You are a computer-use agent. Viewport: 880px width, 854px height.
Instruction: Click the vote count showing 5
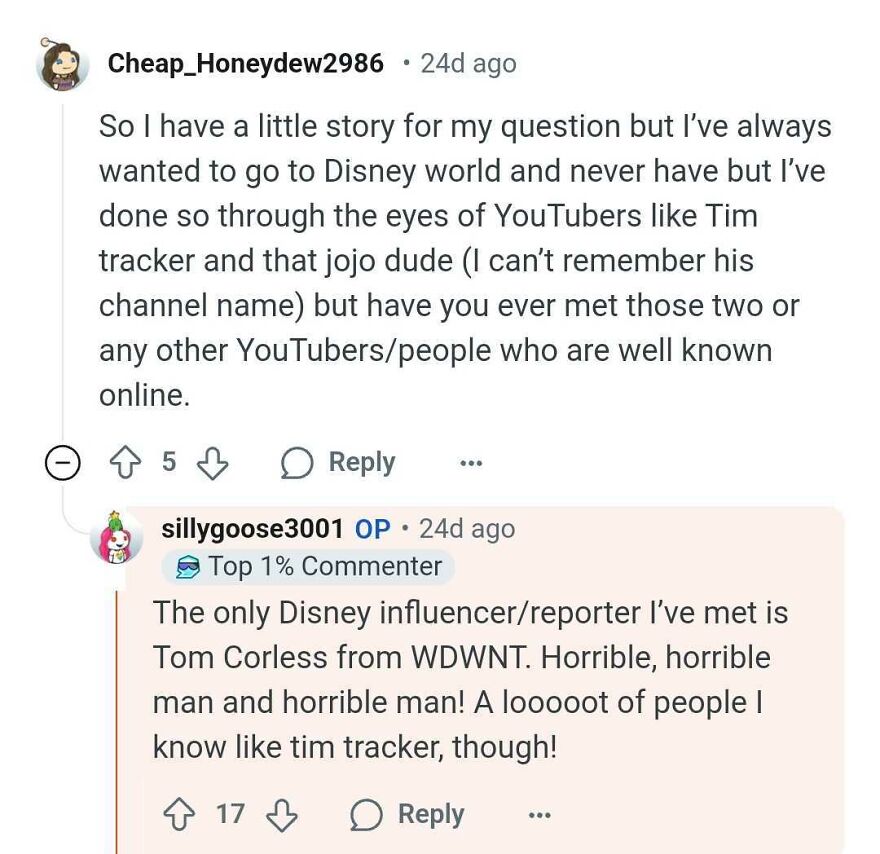167,461
